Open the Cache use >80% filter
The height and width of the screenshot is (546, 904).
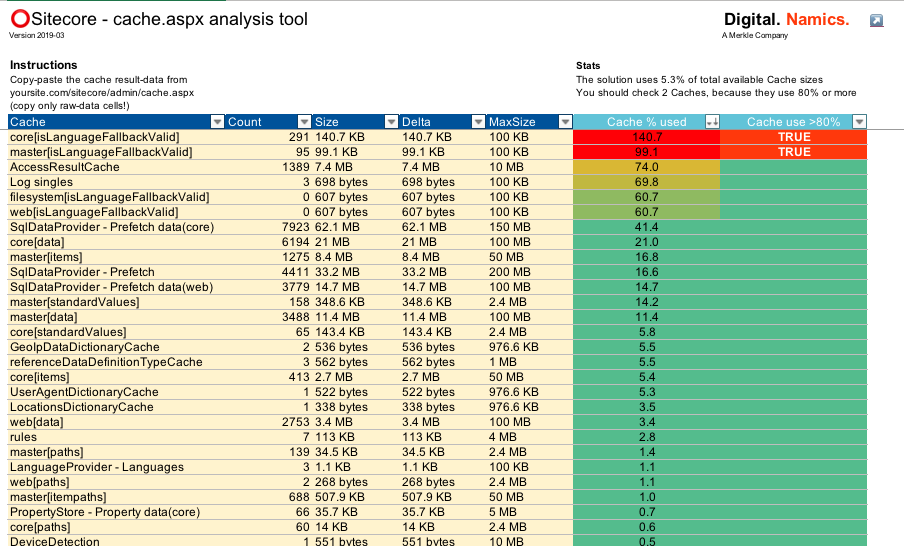pos(859,122)
